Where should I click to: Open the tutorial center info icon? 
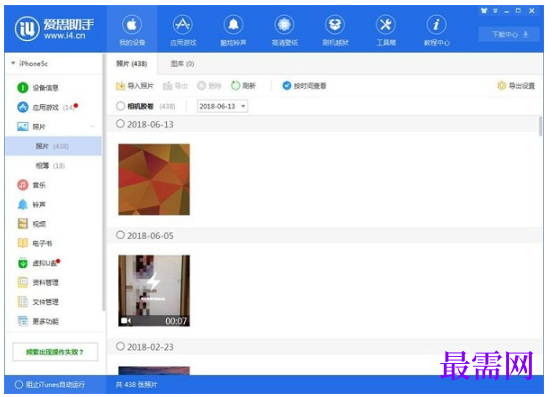(x=436, y=25)
